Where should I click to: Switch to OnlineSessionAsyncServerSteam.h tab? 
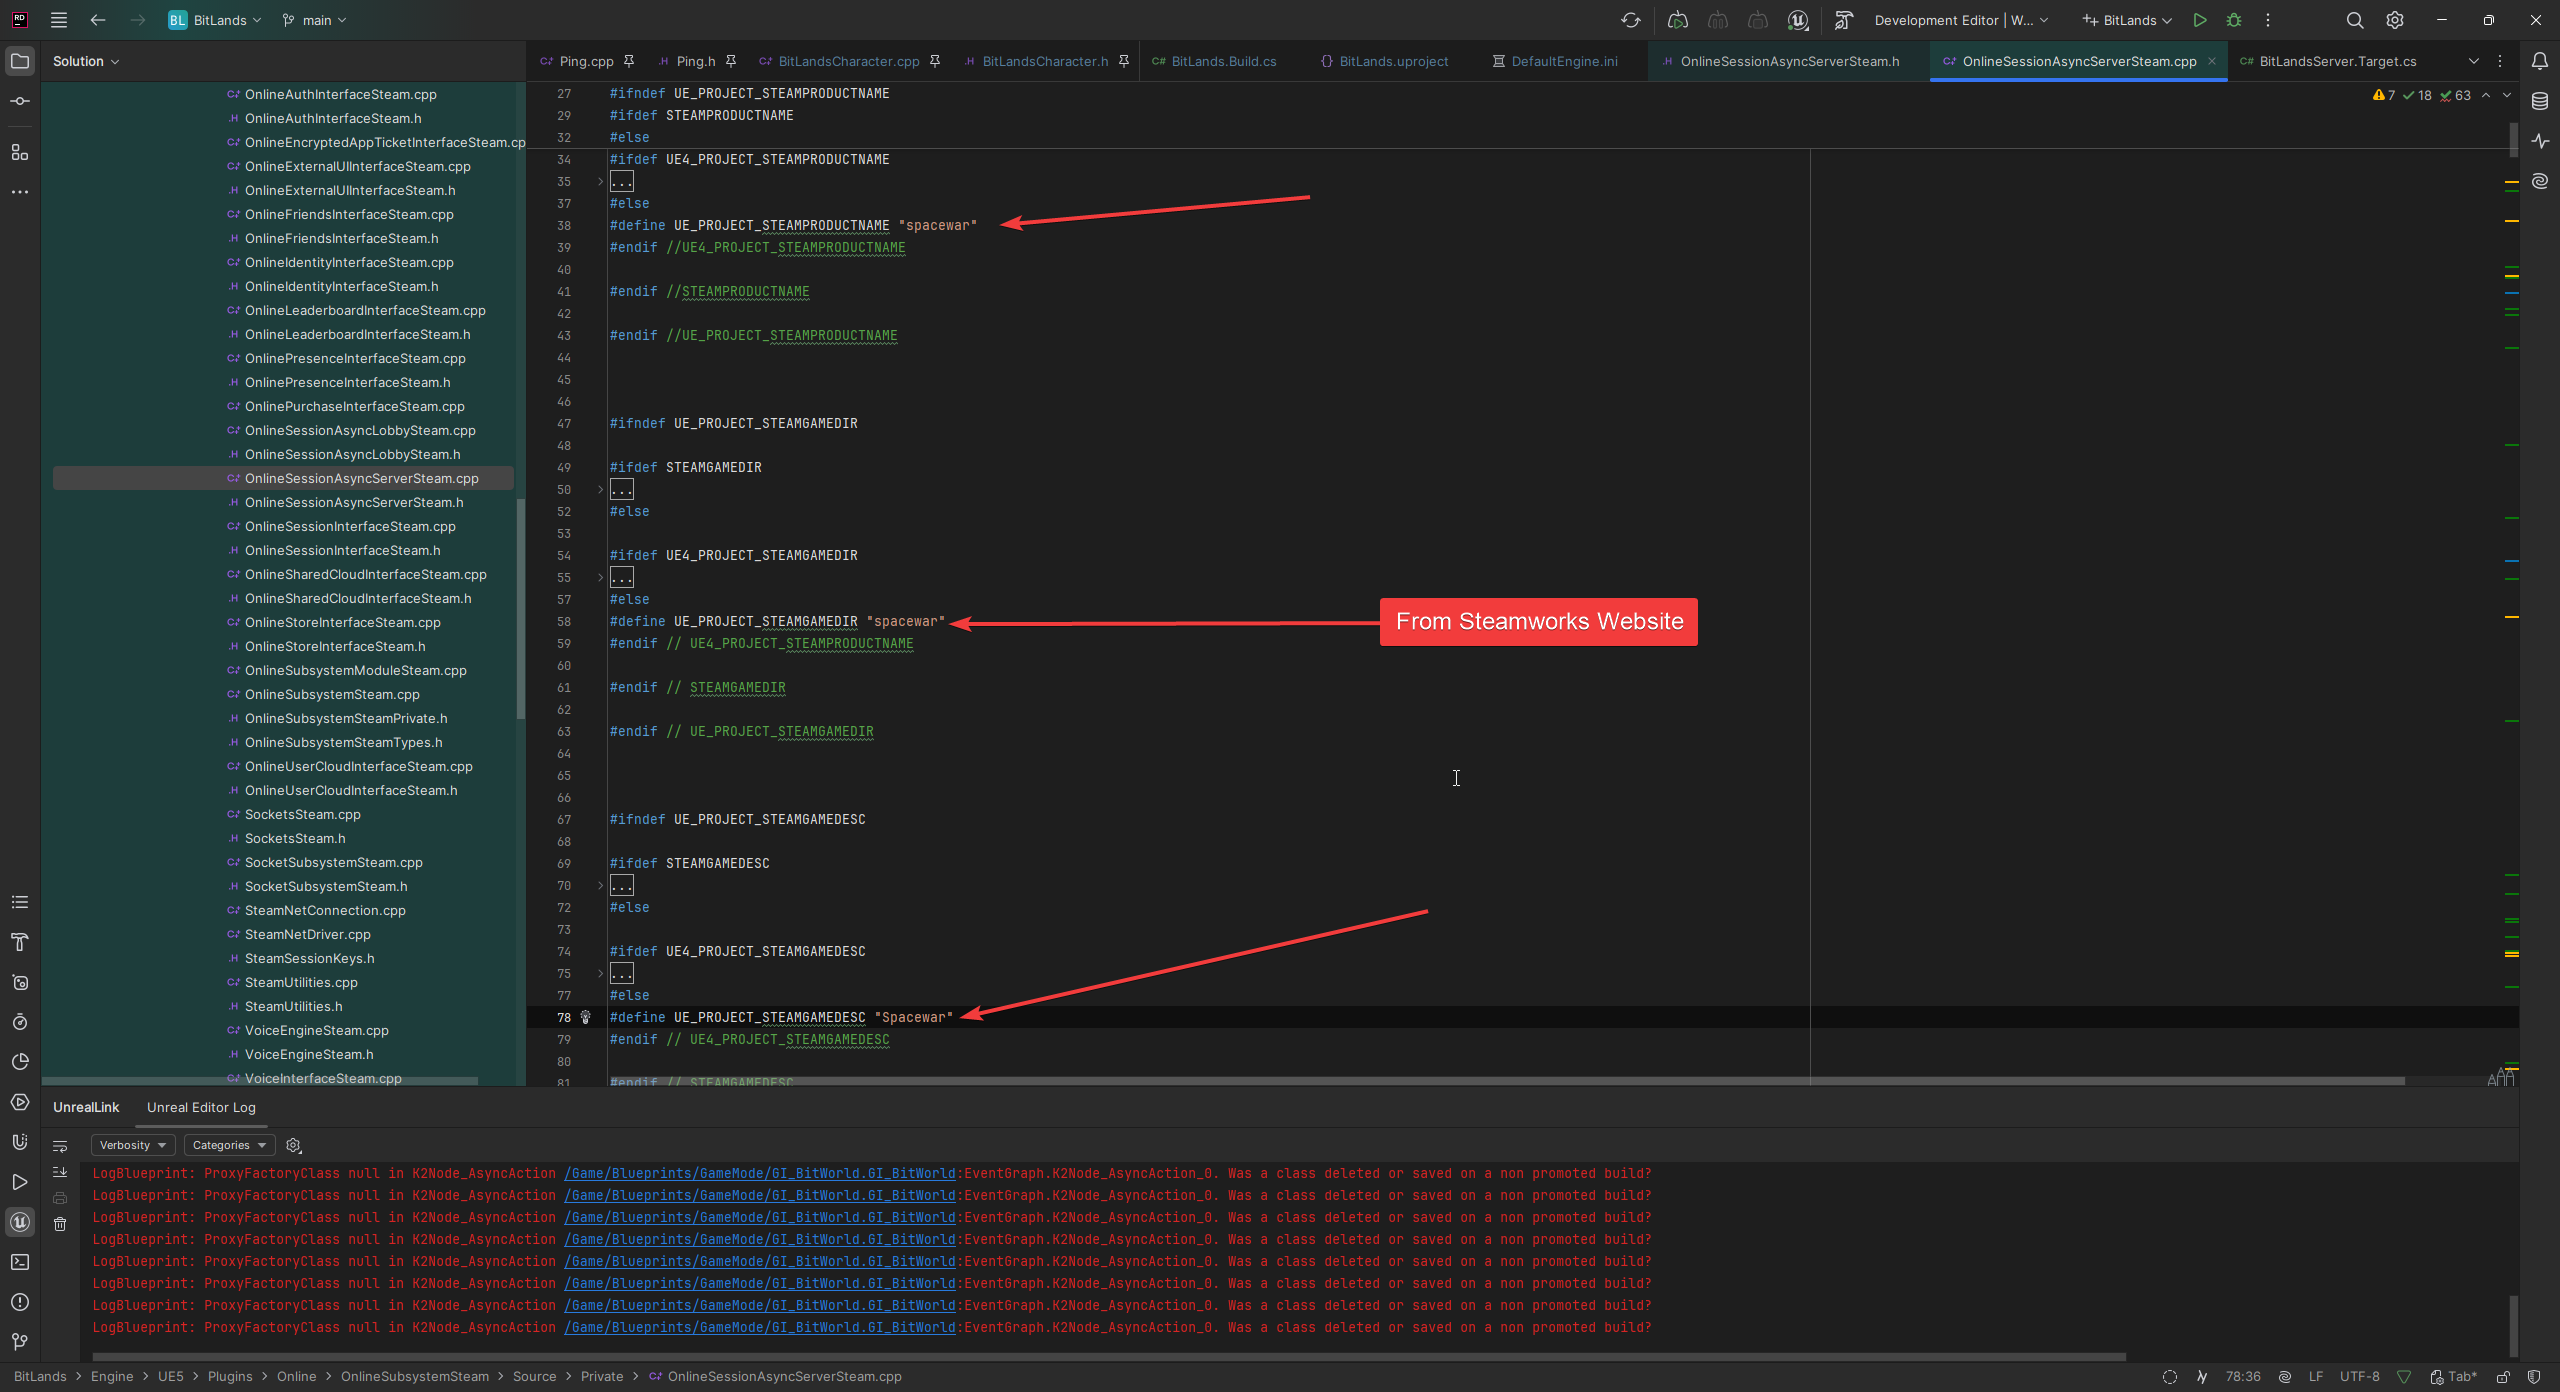pos(1789,61)
